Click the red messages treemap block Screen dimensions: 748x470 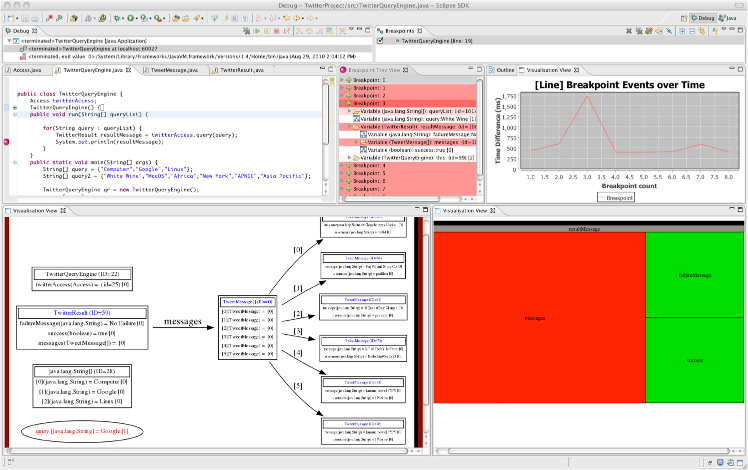[540, 318]
